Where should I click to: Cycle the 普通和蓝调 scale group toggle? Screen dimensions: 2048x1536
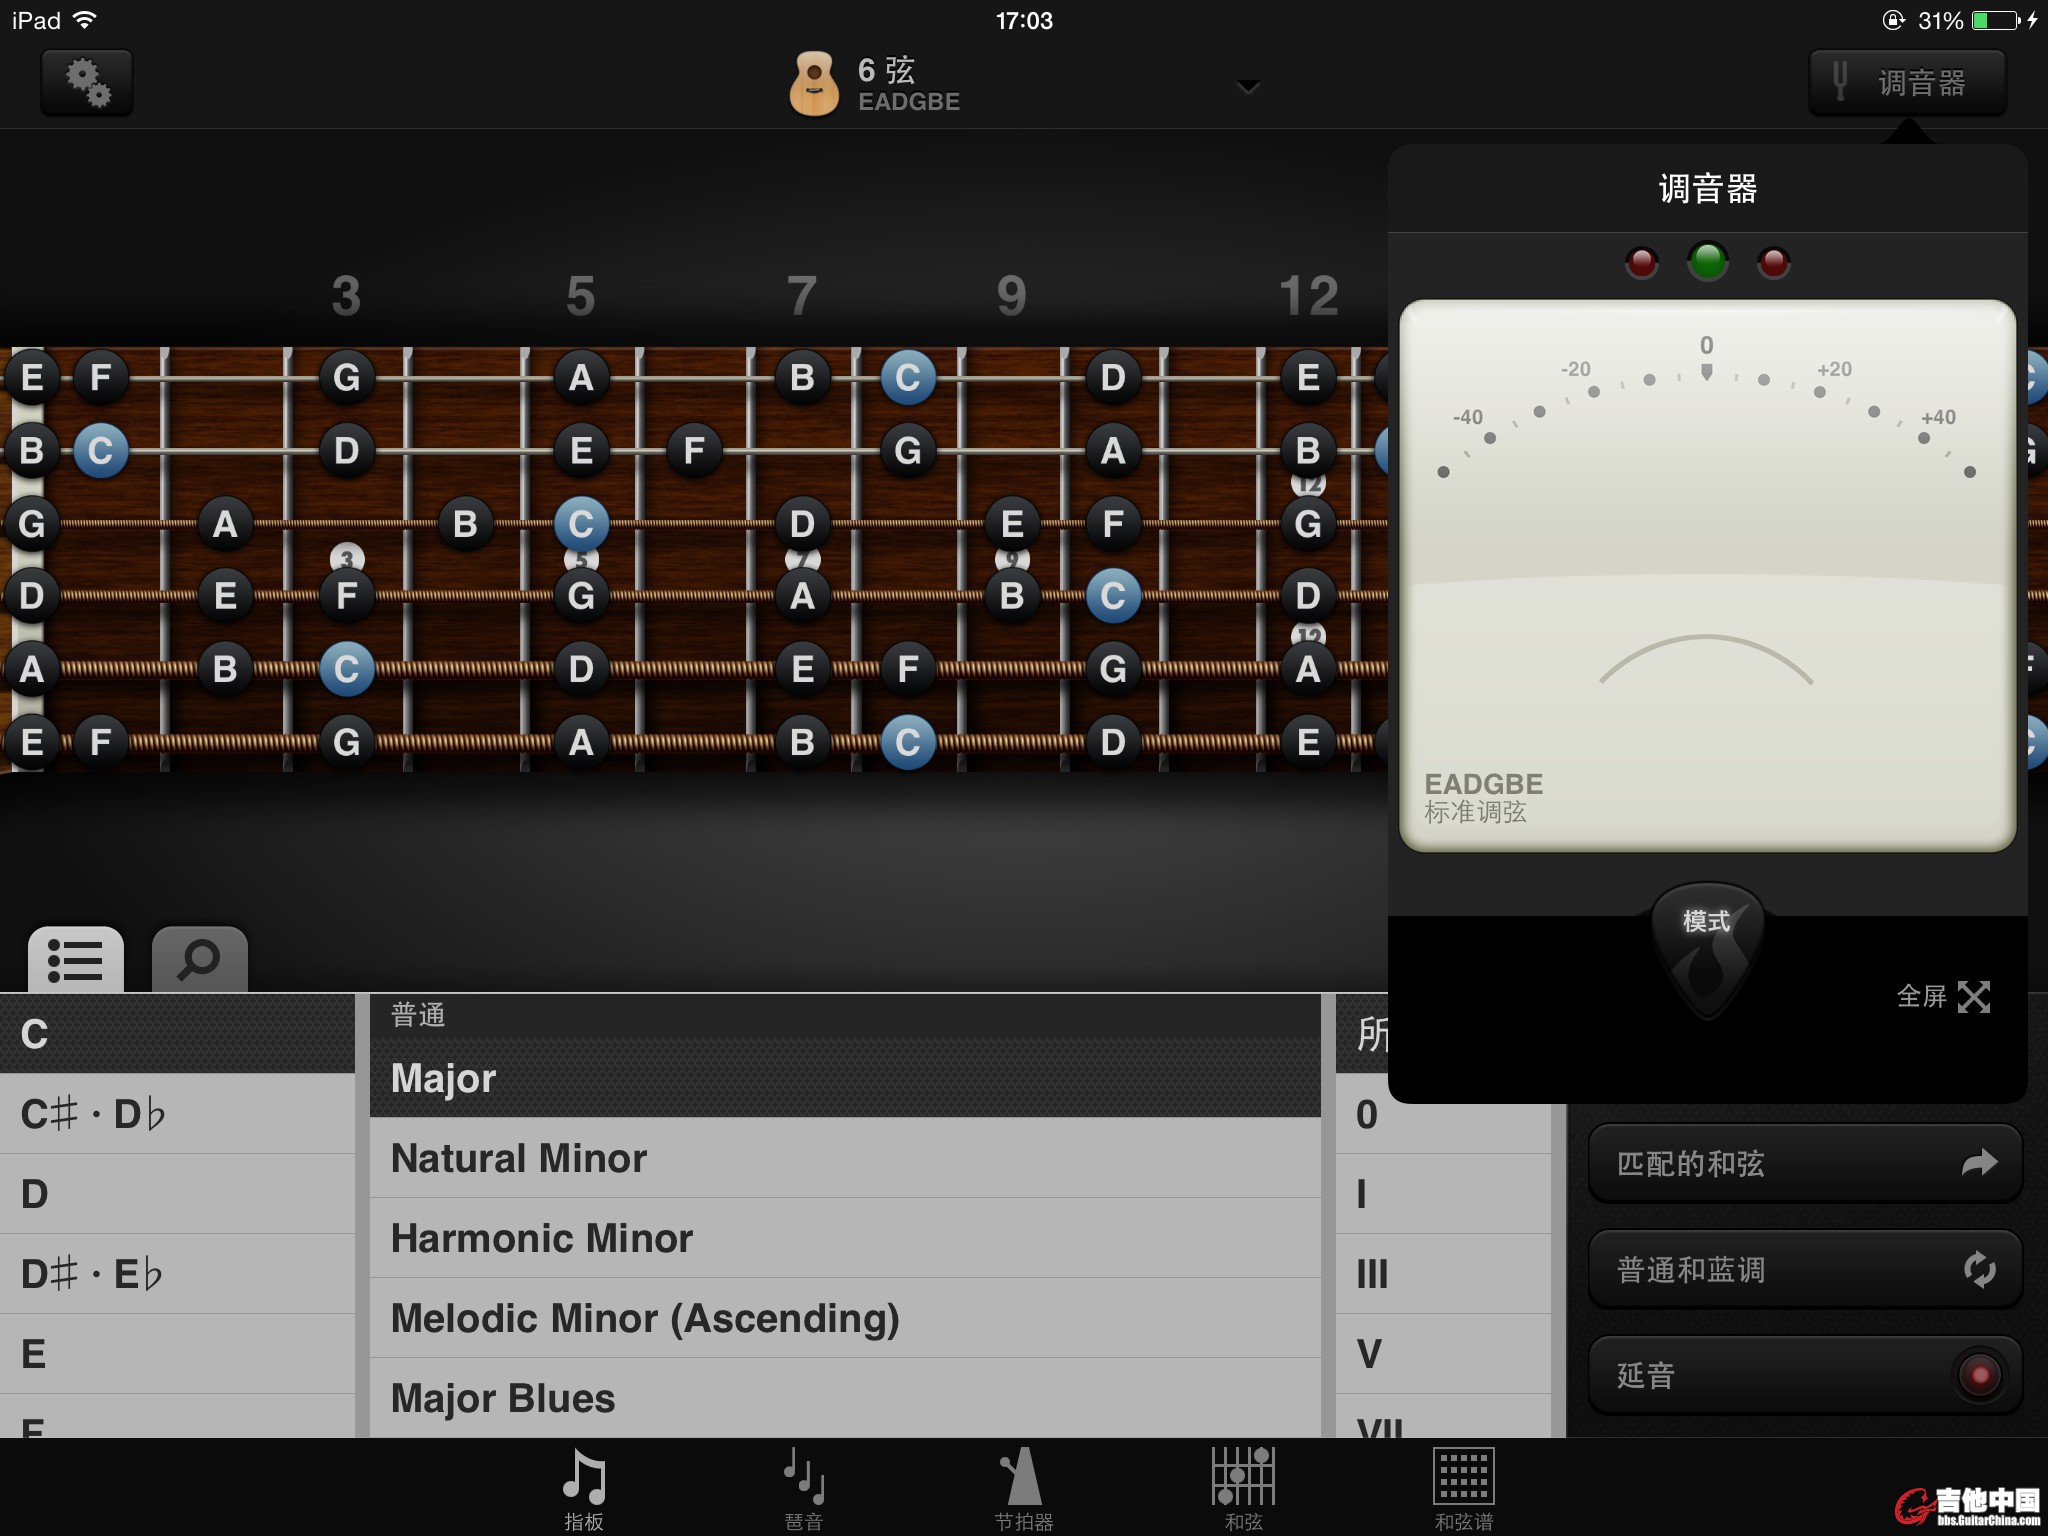point(1979,1270)
